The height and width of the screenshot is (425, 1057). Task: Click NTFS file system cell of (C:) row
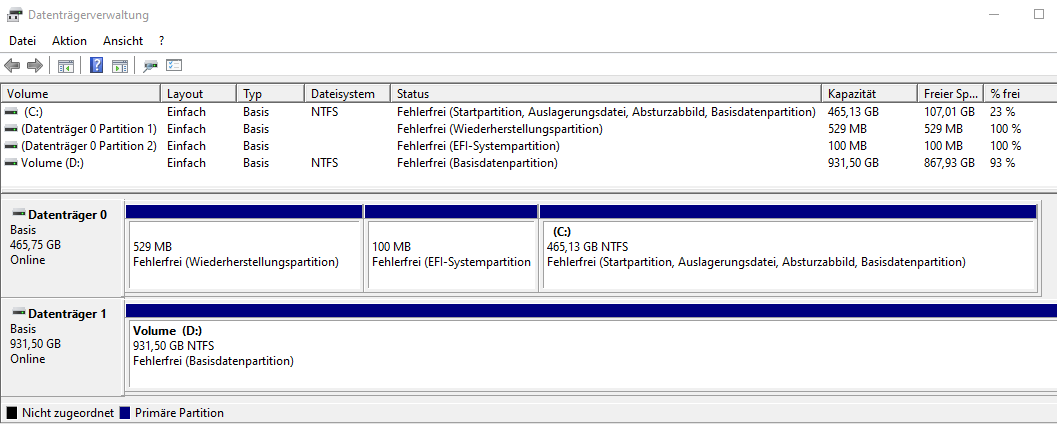point(324,111)
